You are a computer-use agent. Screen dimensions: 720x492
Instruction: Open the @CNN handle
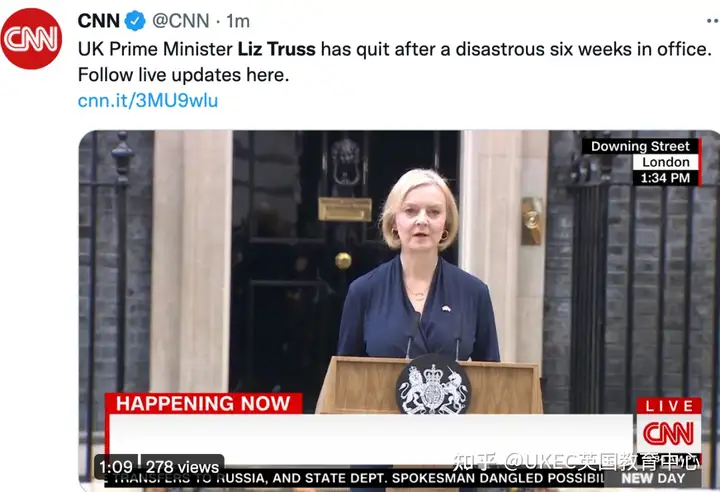(180, 21)
